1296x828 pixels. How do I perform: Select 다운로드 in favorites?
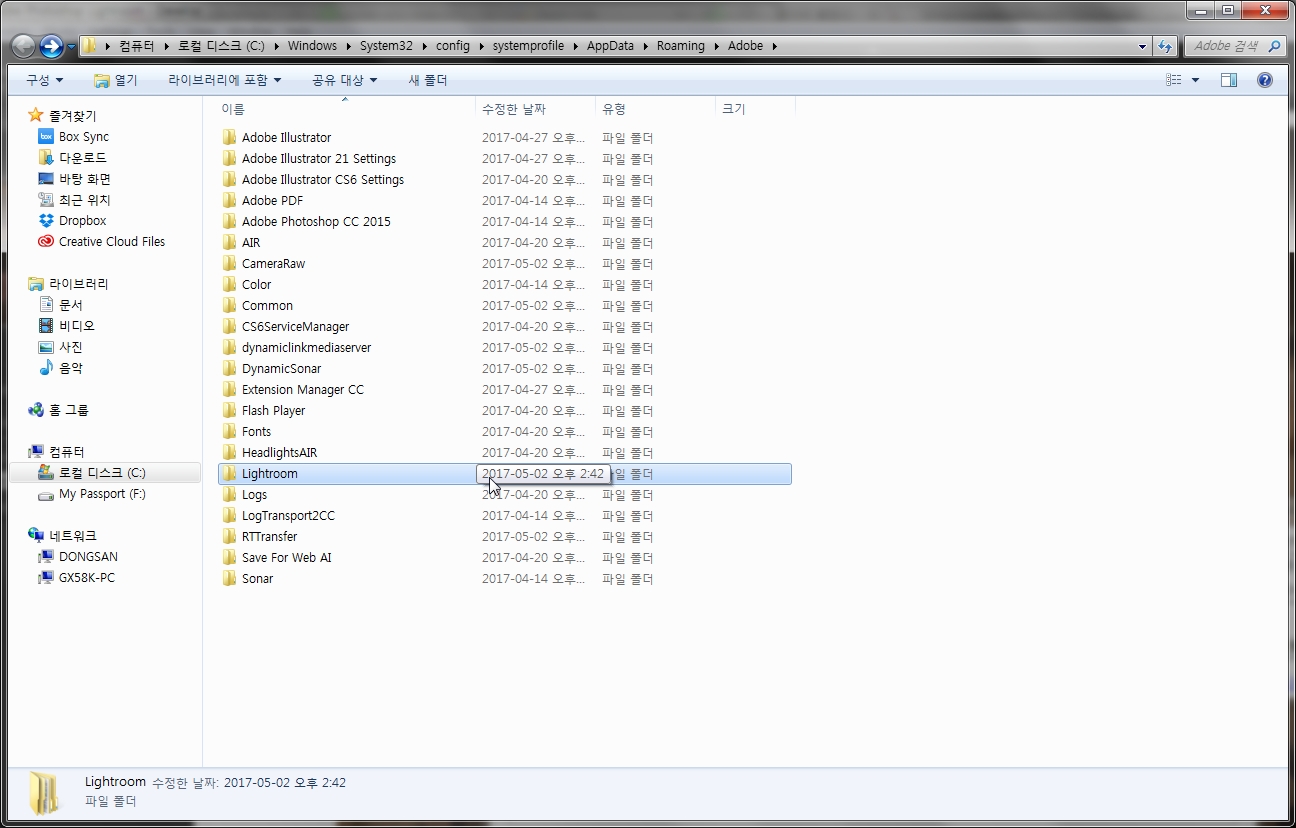[83, 158]
